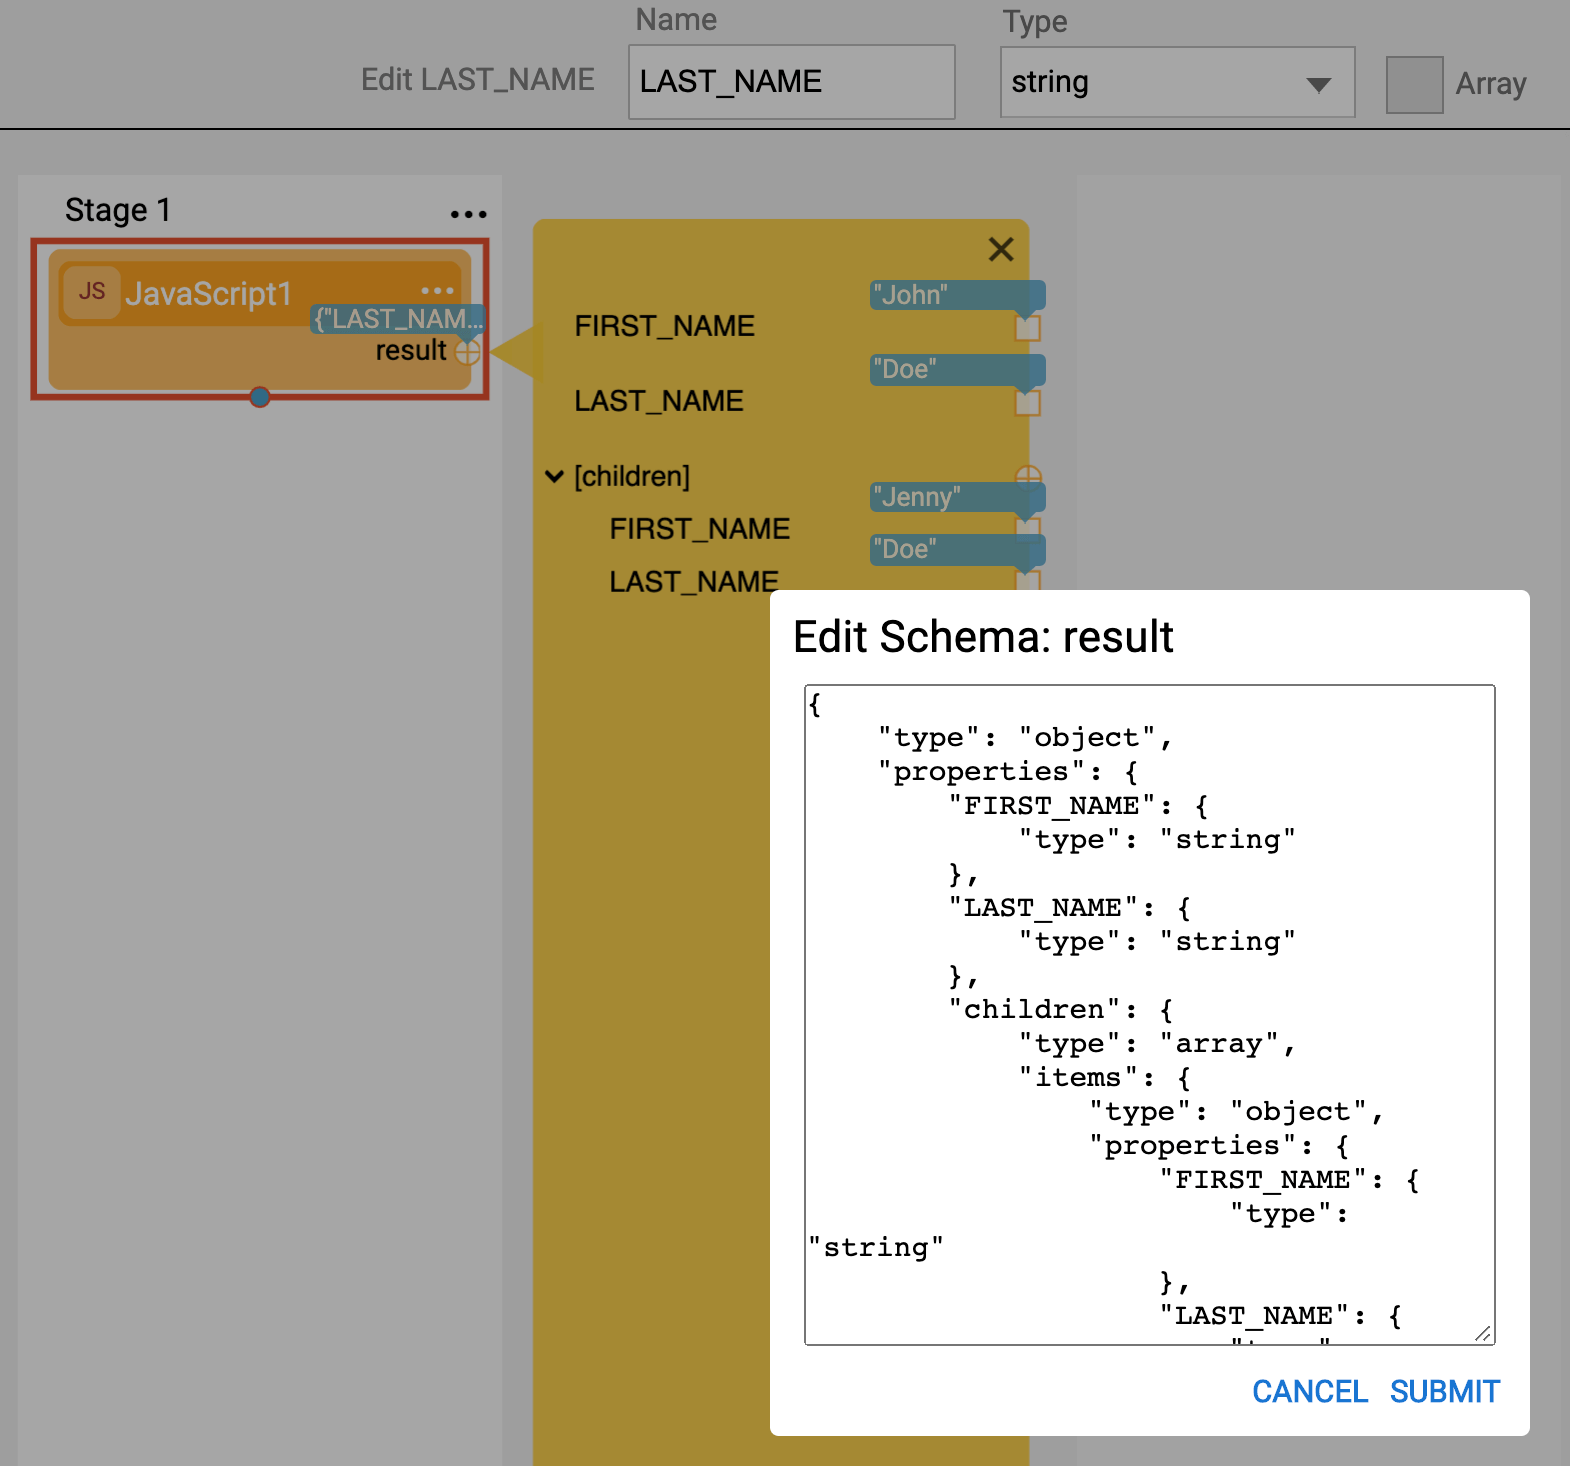
Task: Select LAST_NAME under children
Action: click(693, 582)
